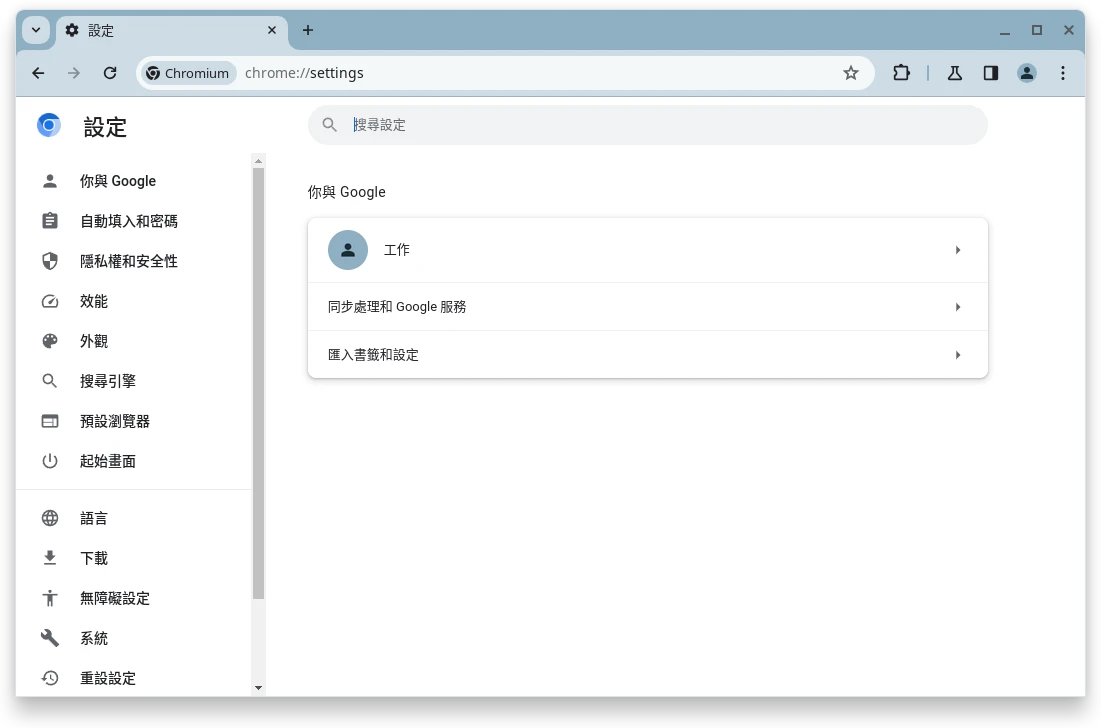Click the sidebar scroll down arrow

coord(258,688)
